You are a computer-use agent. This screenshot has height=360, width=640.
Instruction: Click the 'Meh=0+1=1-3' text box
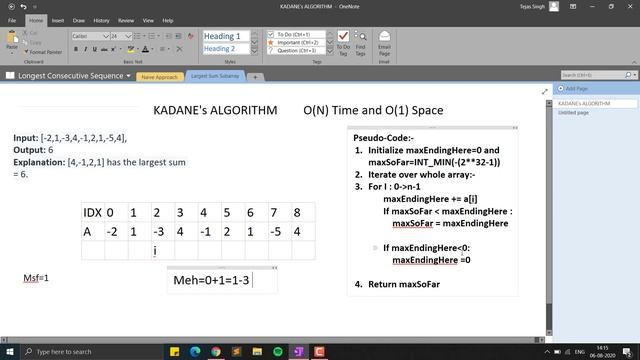point(222,280)
